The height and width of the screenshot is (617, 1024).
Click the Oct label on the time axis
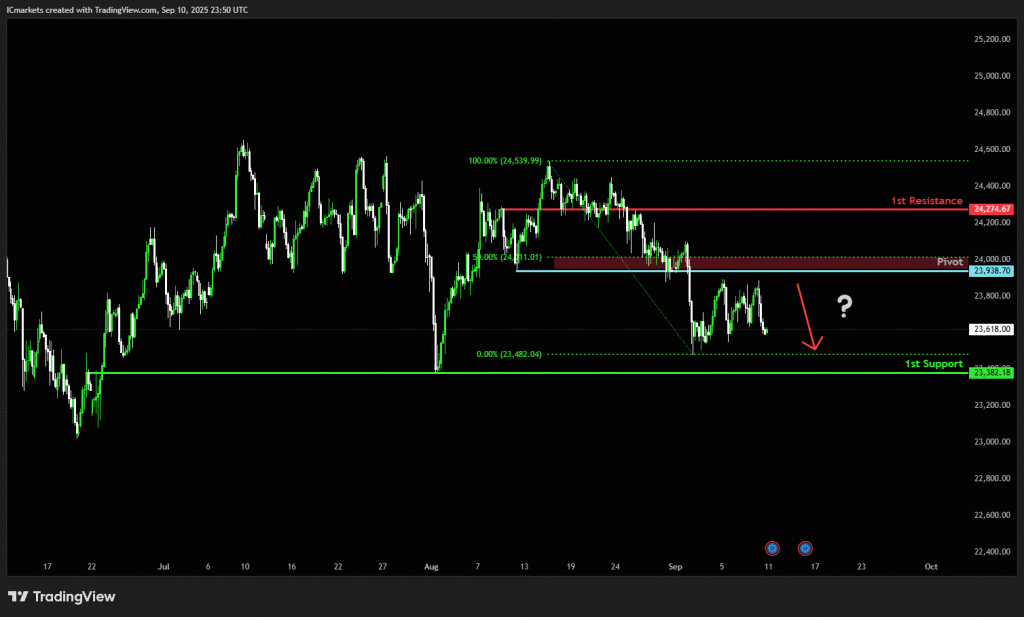tap(931, 567)
